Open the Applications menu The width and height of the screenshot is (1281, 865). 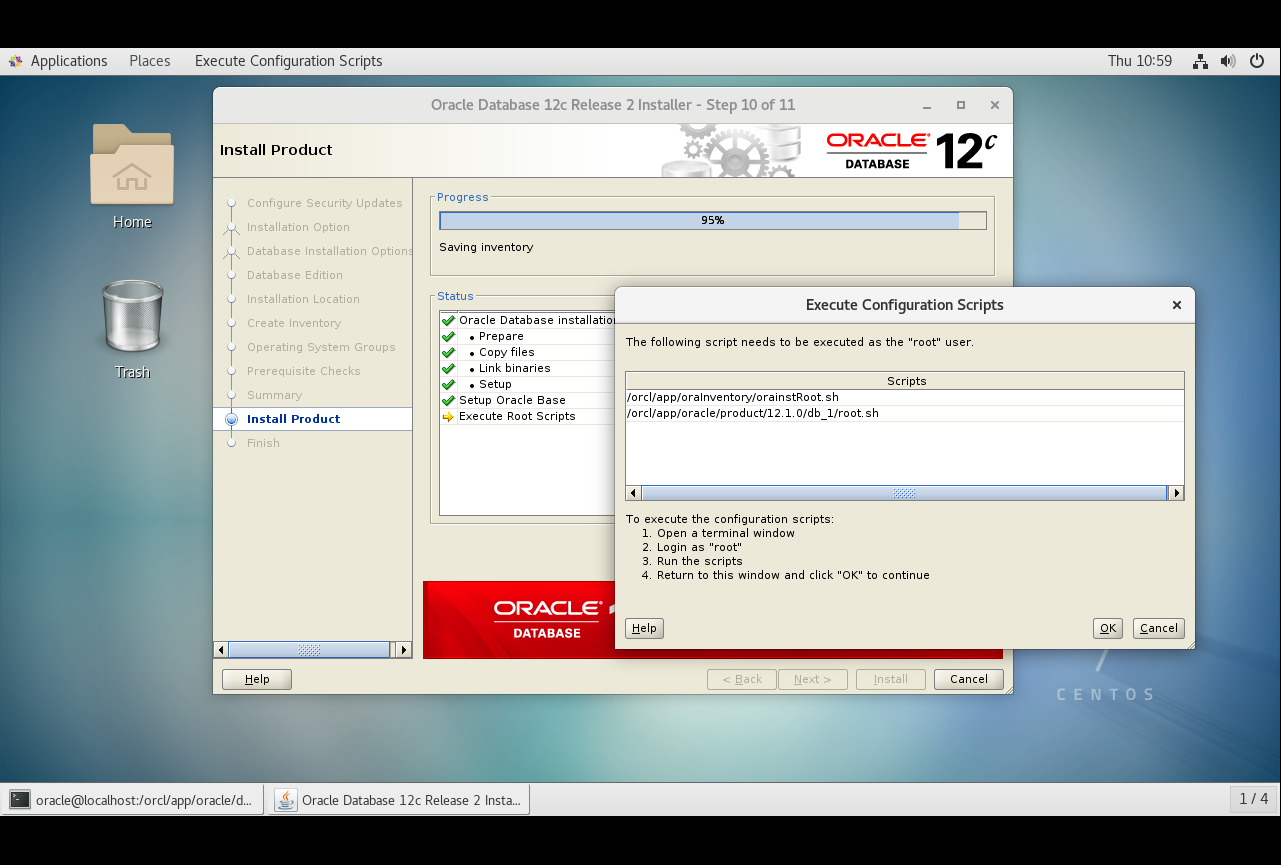click(x=69, y=61)
